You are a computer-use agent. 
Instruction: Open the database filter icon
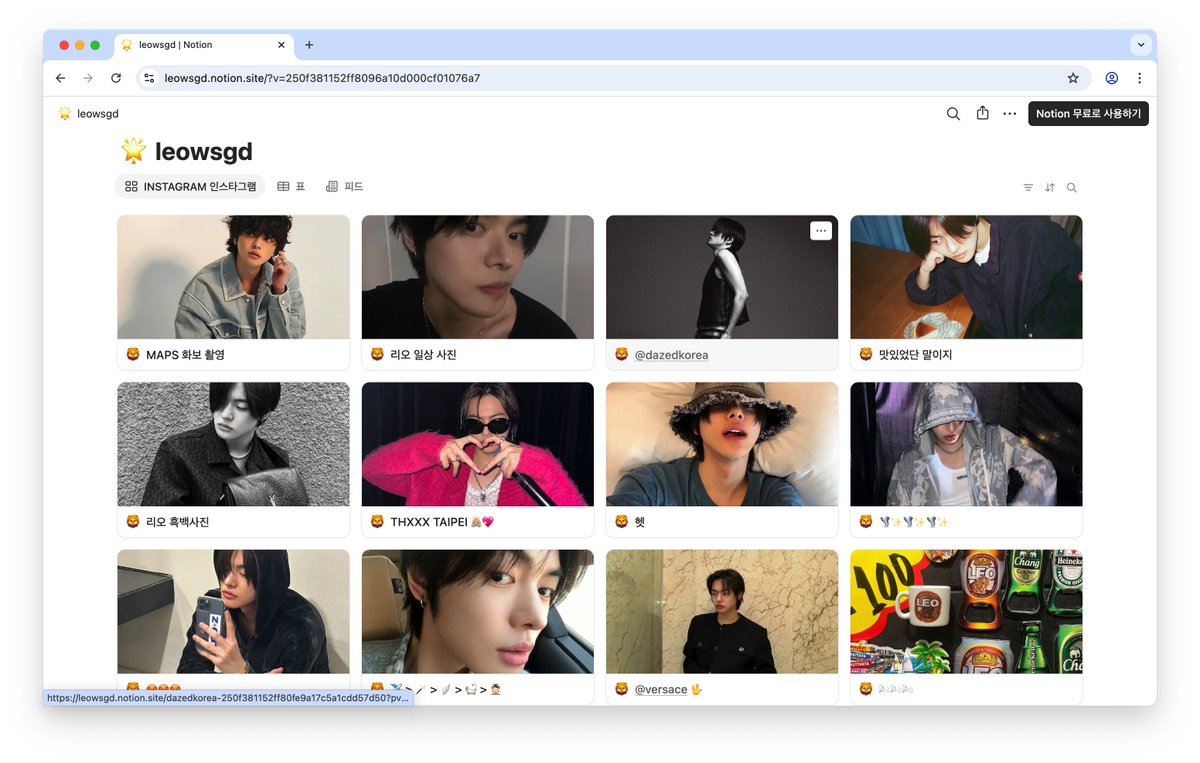click(1028, 188)
